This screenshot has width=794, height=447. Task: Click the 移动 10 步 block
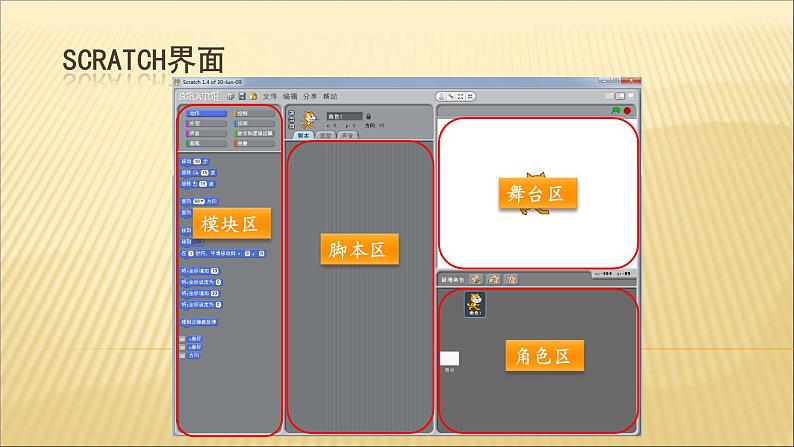click(x=195, y=161)
